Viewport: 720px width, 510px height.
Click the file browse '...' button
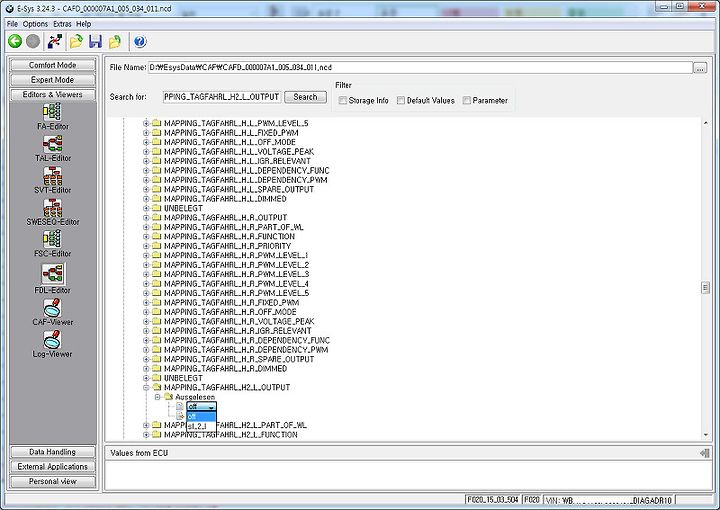pos(700,68)
